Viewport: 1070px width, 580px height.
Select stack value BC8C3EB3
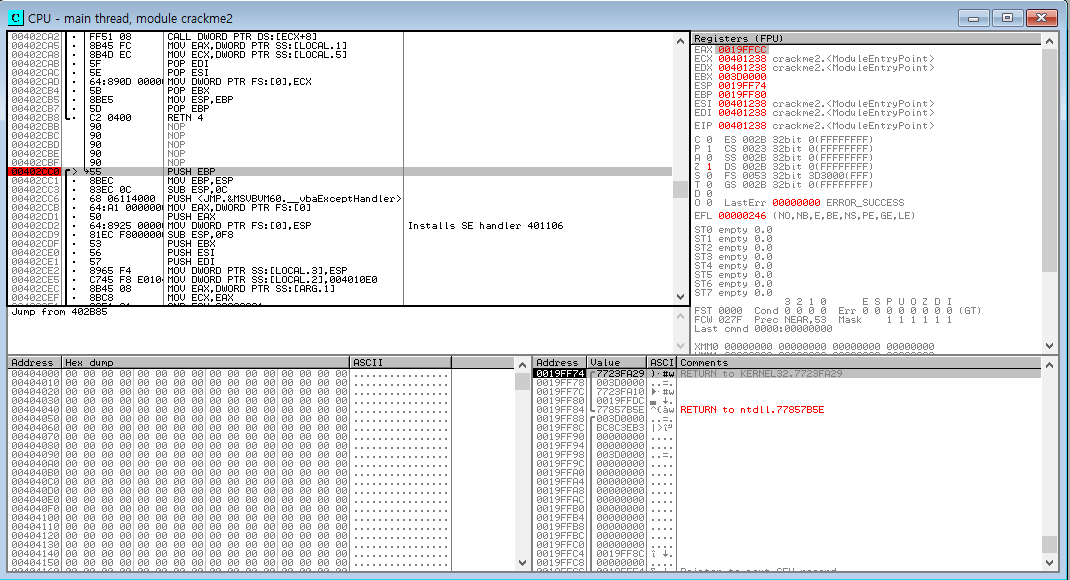pos(620,428)
